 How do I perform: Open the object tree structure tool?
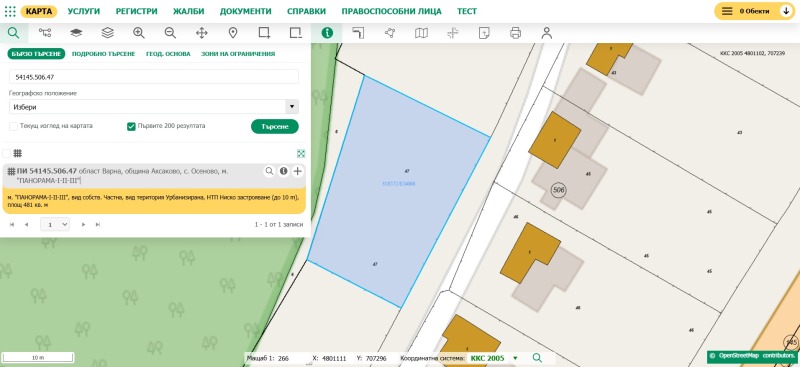coord(45,33)
